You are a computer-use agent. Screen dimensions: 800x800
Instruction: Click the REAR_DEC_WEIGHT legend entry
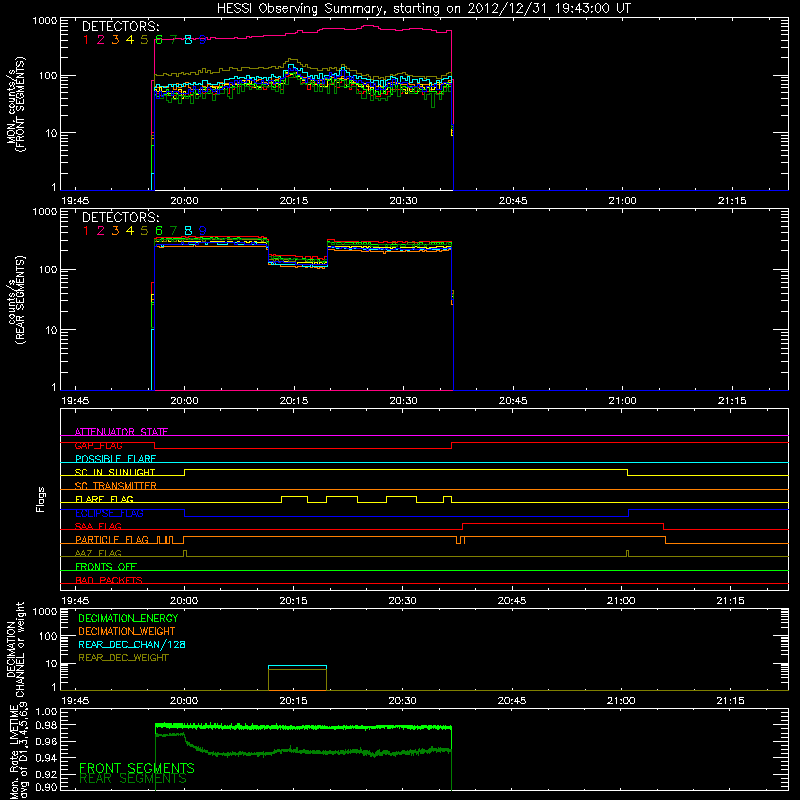tap(123, 658)
